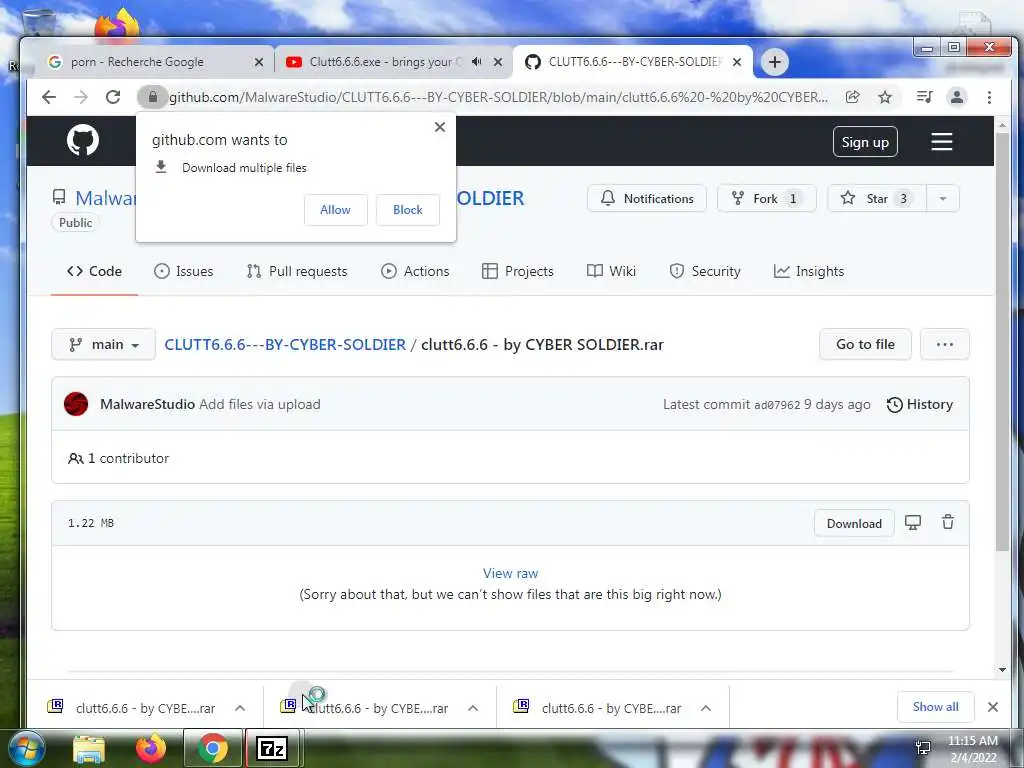Expand options for third clutt6.6.6 download
This screenshot has height=768, width=1024.
click(x=705, y=708)
